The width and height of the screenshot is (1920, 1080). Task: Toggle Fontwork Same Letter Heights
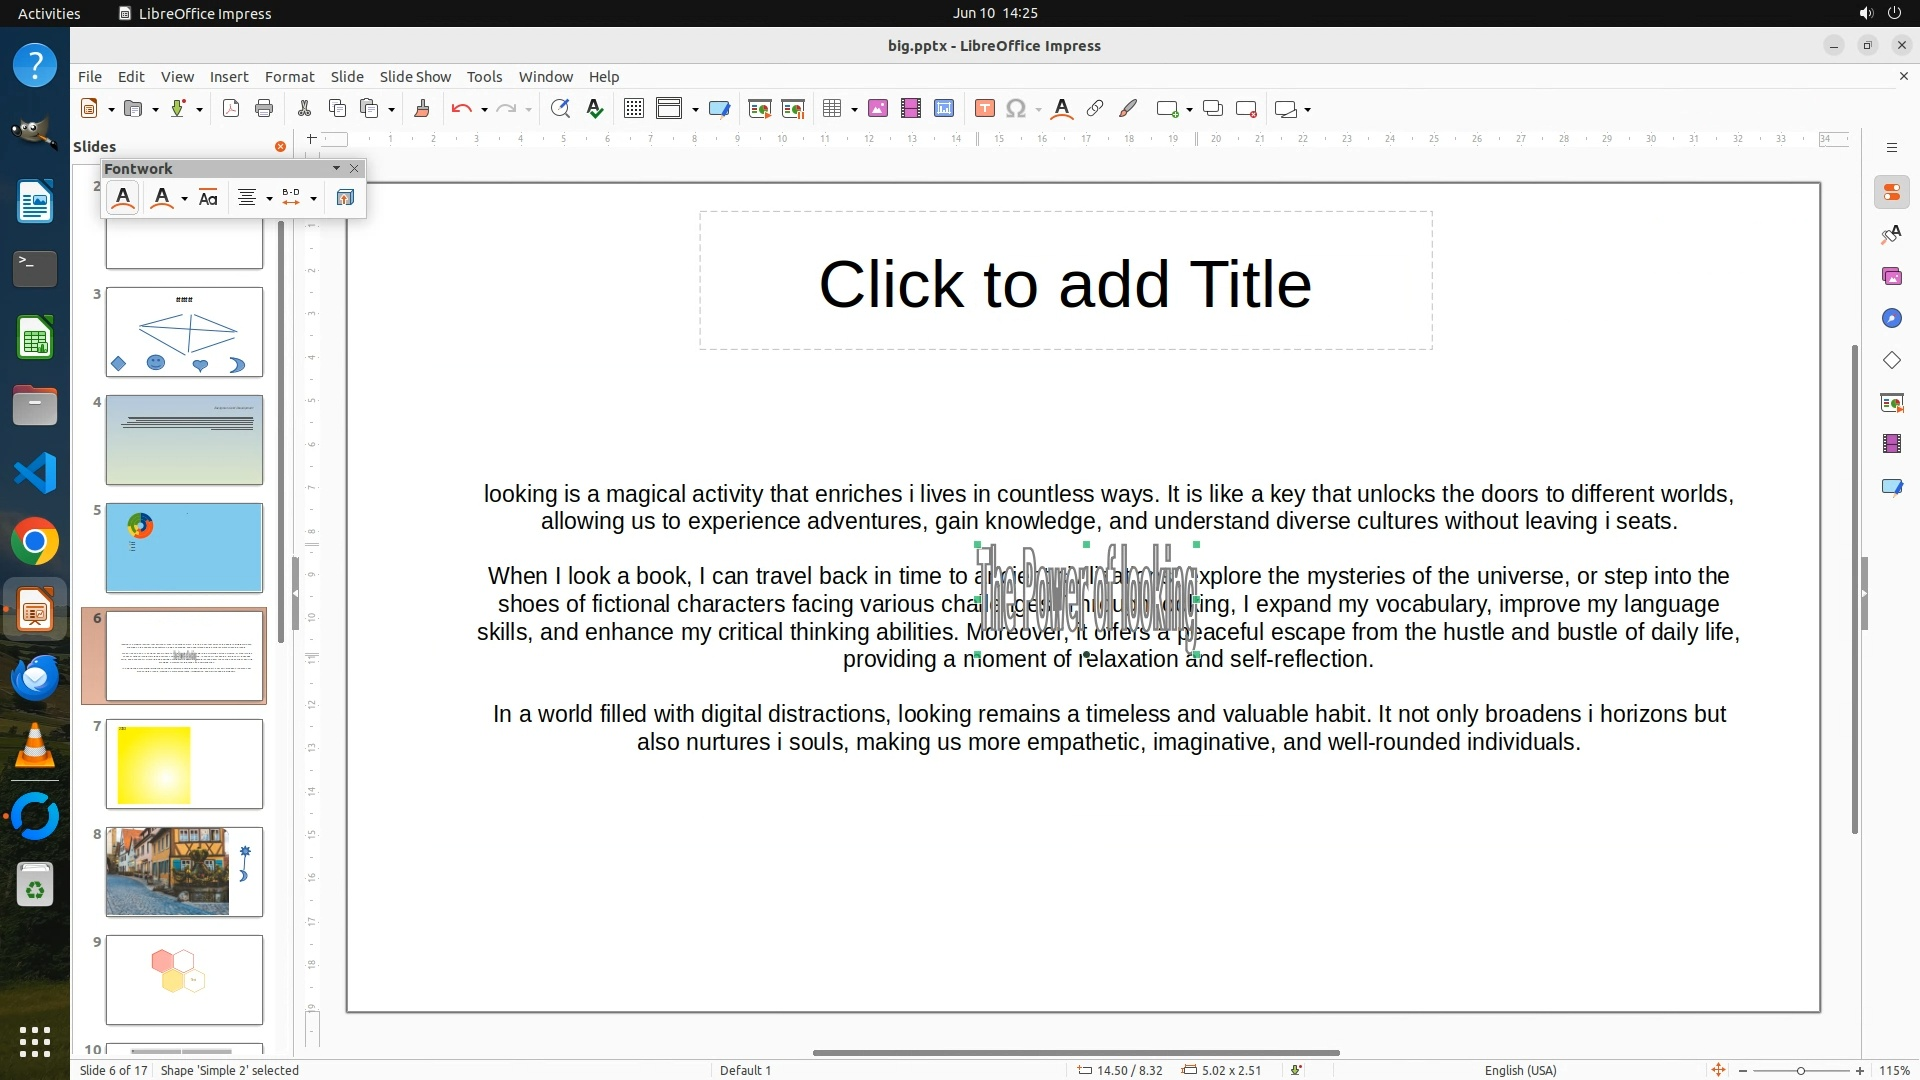coord(208,198)
